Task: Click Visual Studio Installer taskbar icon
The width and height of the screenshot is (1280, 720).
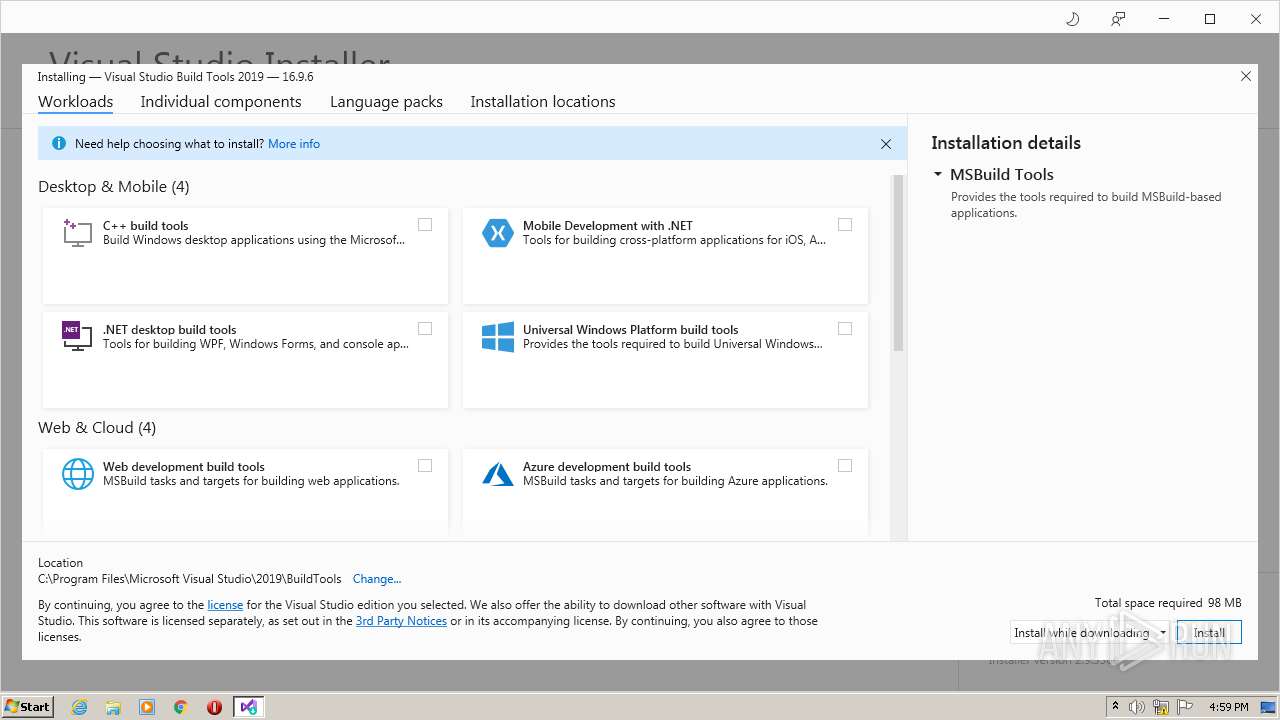Action: [248, 707]
